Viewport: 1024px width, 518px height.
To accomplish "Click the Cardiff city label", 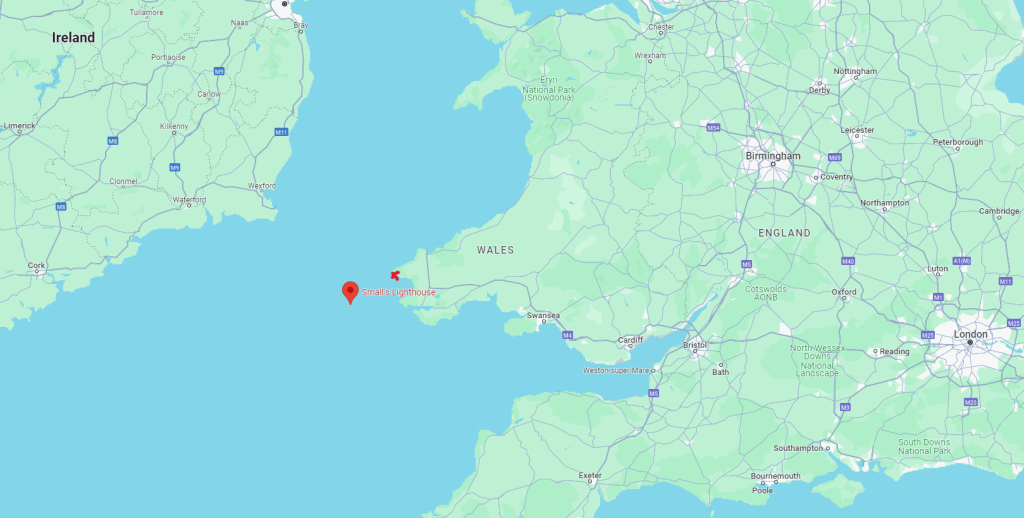I will 630,340.
